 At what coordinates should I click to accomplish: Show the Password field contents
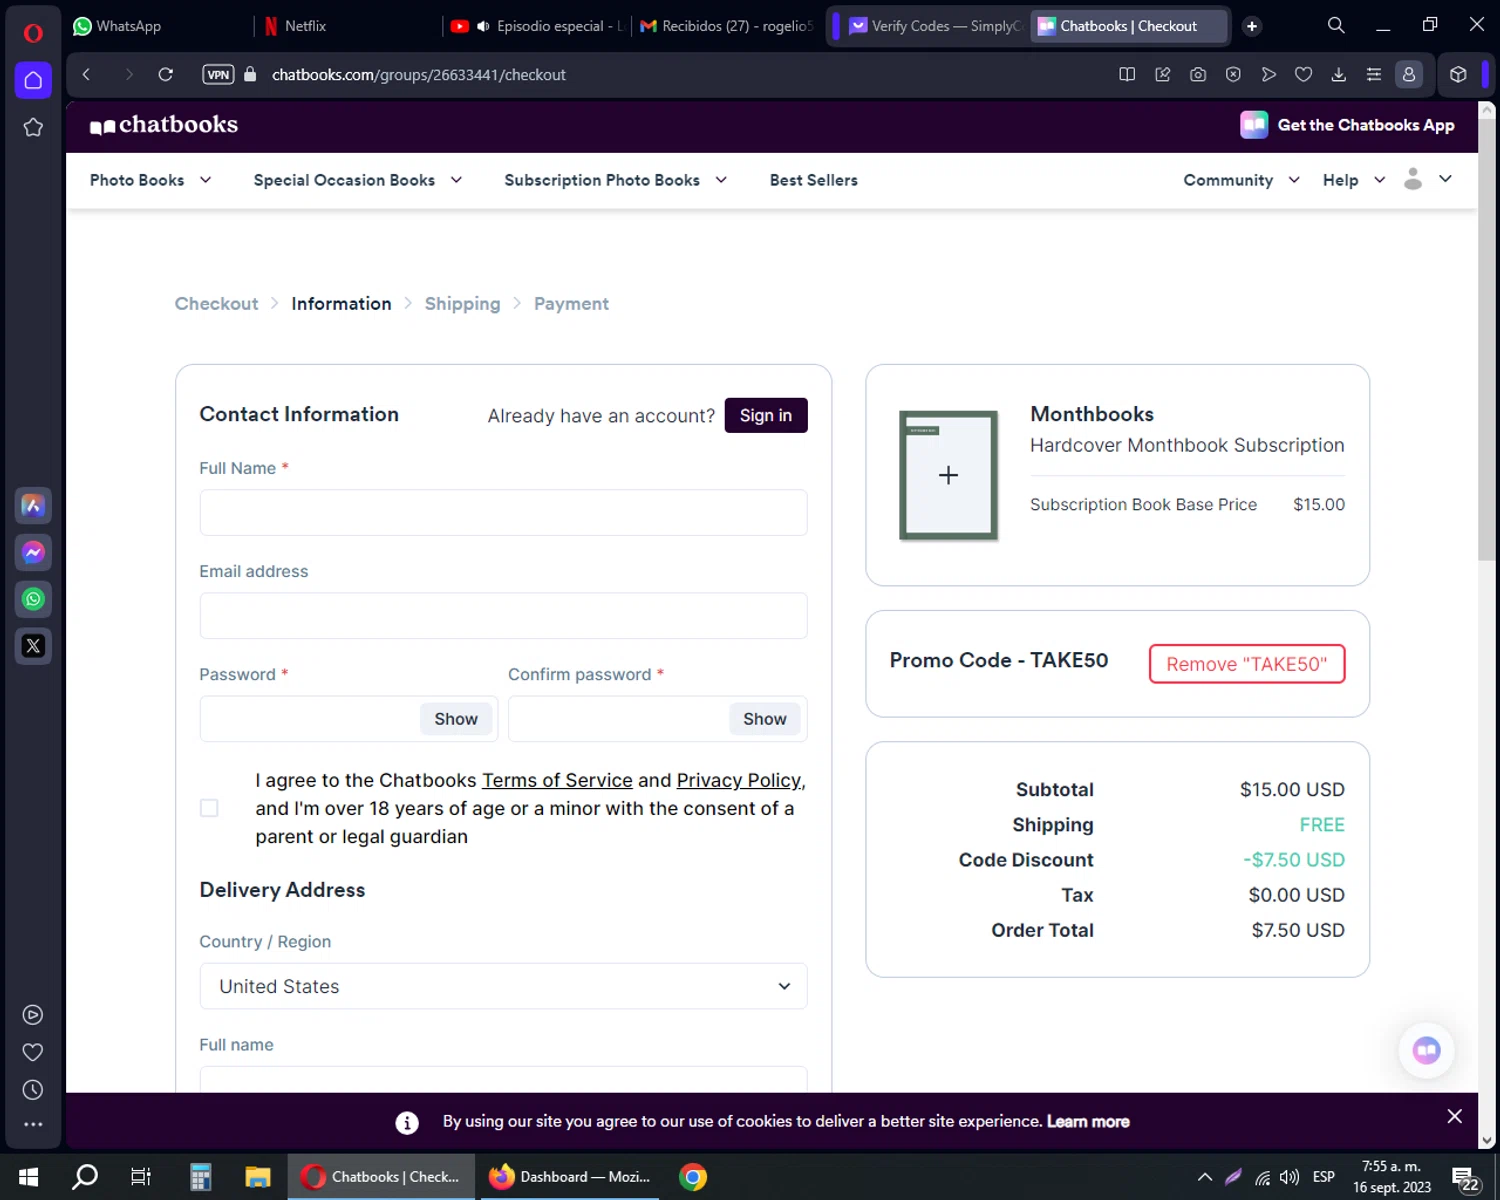[456, 718]
